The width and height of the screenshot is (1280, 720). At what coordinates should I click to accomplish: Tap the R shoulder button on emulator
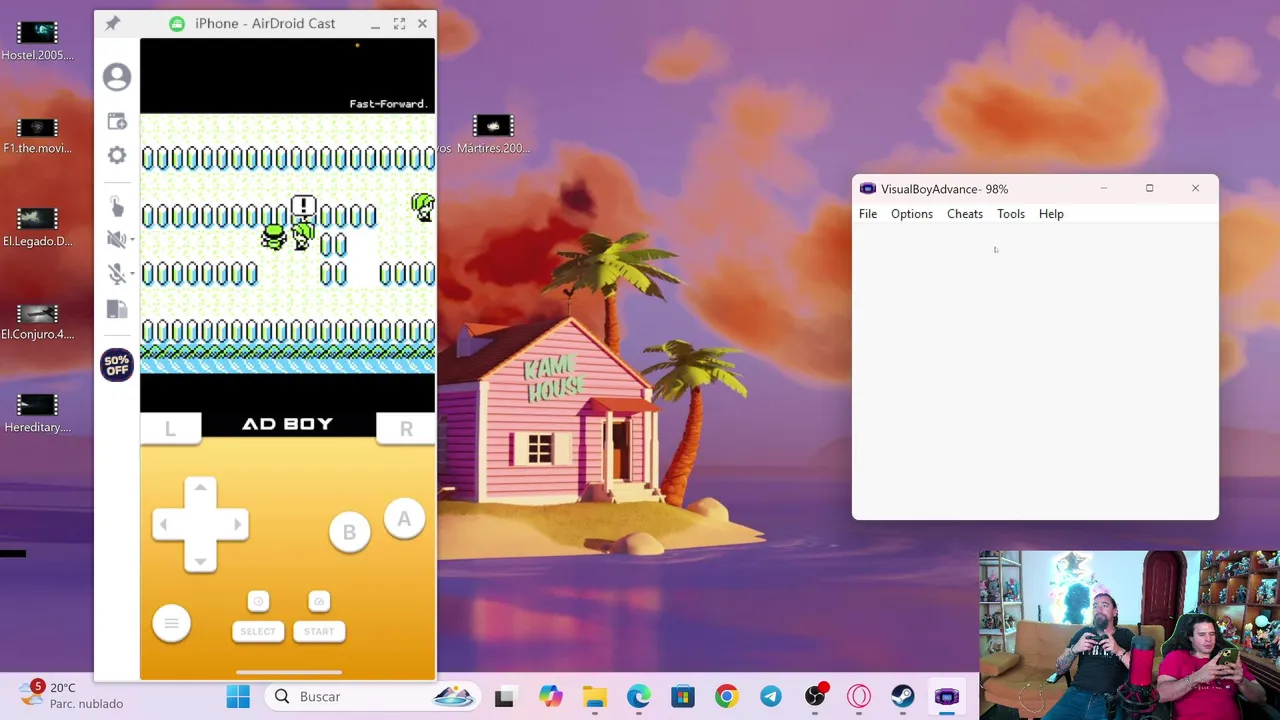[x=406, y=429]
